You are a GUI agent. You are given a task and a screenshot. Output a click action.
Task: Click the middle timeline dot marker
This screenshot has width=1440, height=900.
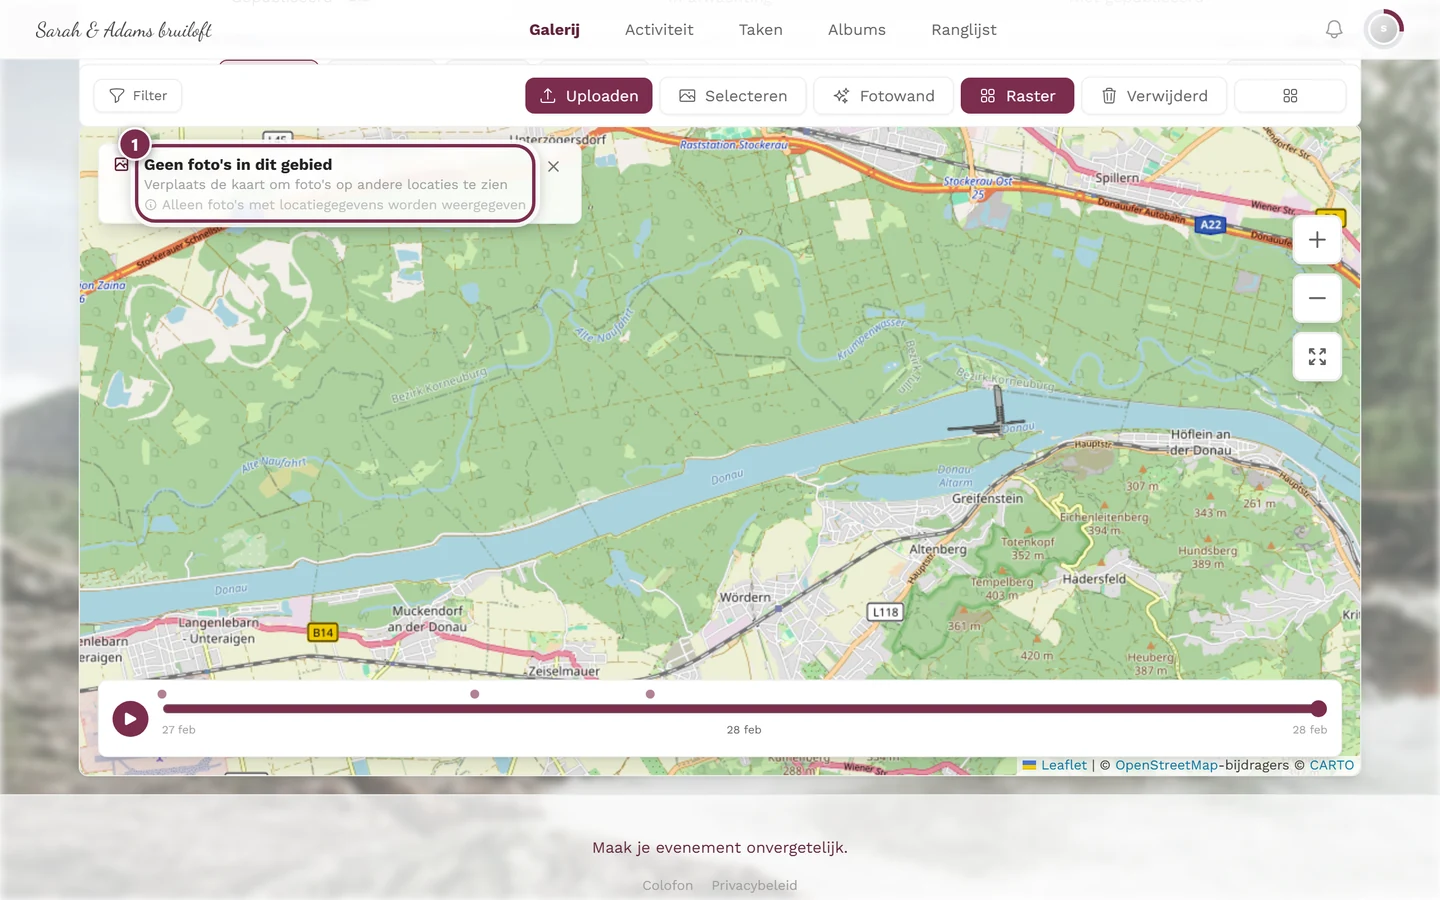coord(475,694)
